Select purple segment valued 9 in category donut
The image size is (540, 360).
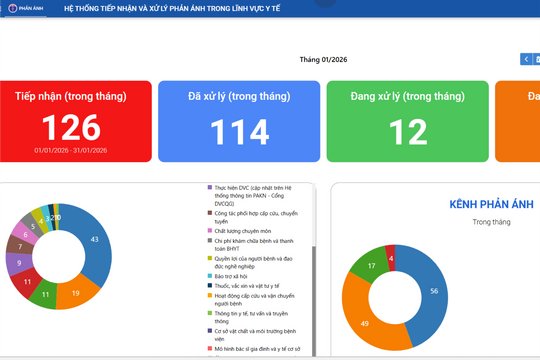tap(19, 263)
